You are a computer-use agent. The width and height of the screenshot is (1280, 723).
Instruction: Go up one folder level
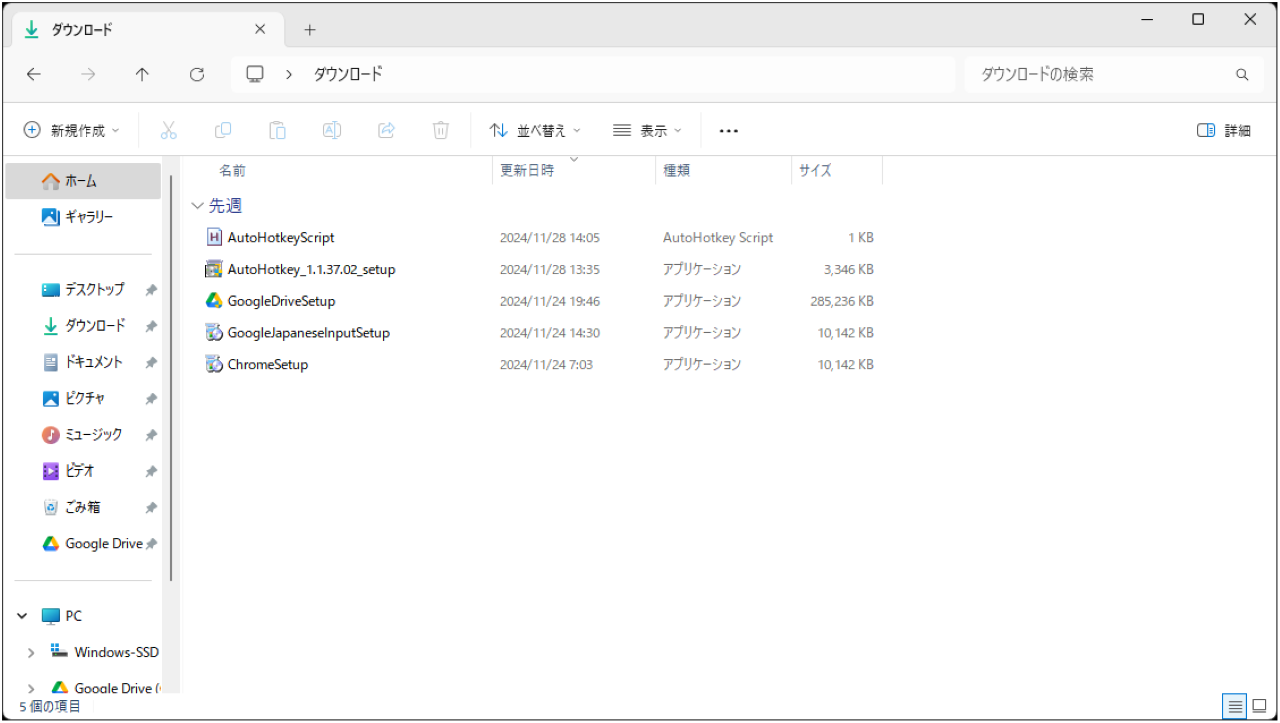coord(142,74)
